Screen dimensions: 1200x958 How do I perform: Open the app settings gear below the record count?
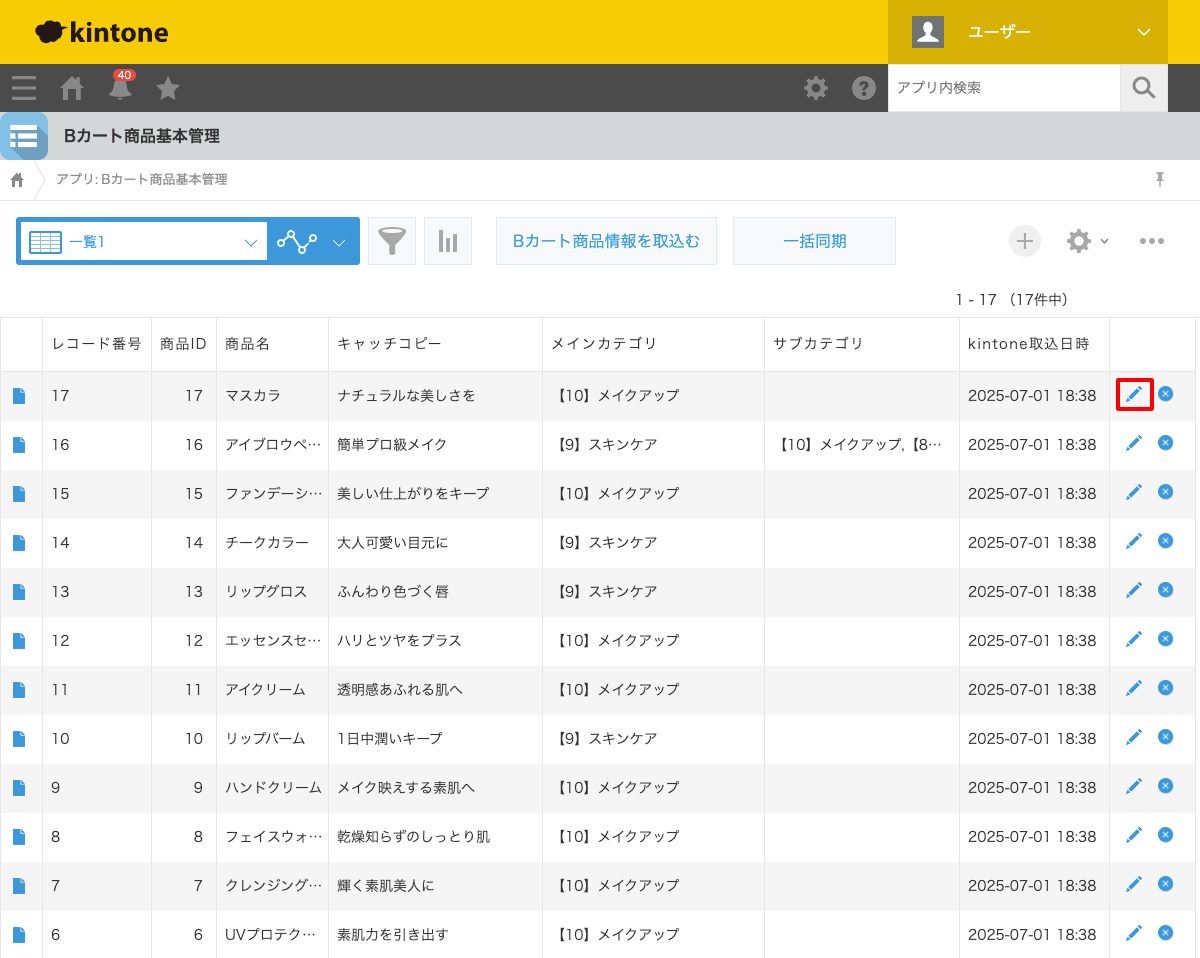pos(1081,240)
